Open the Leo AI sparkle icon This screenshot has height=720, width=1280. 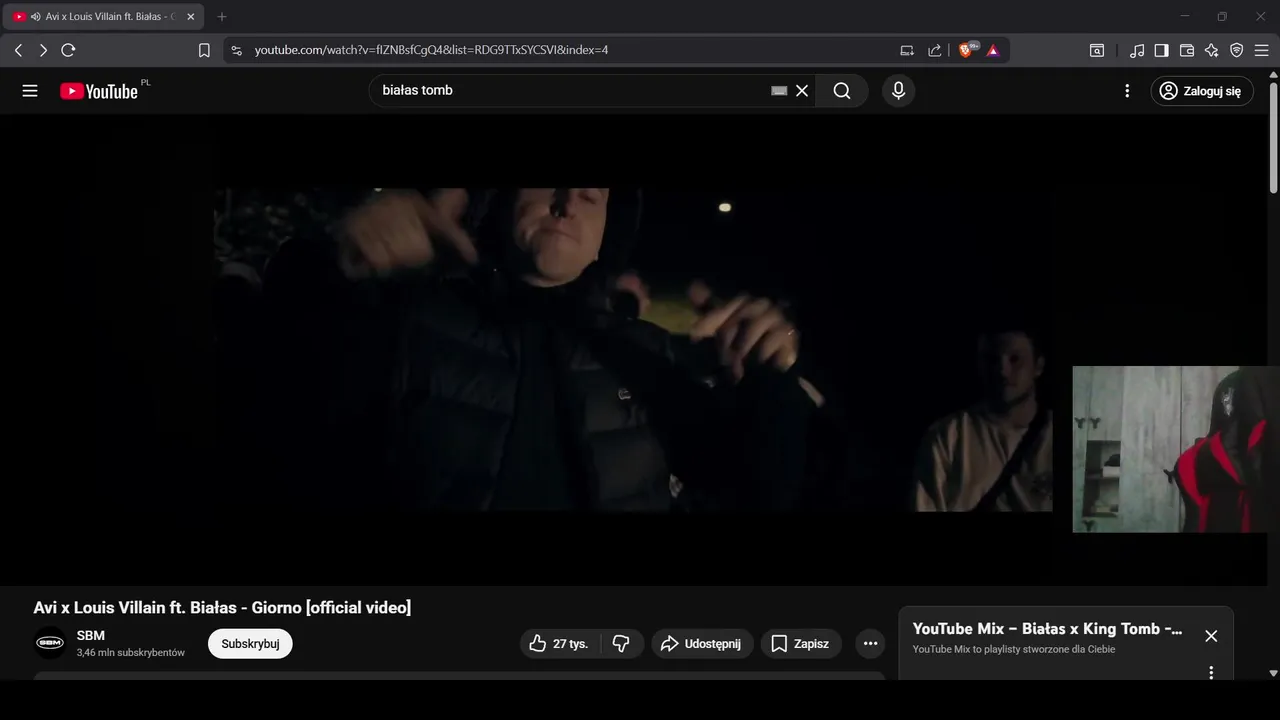click(1212, 50)
